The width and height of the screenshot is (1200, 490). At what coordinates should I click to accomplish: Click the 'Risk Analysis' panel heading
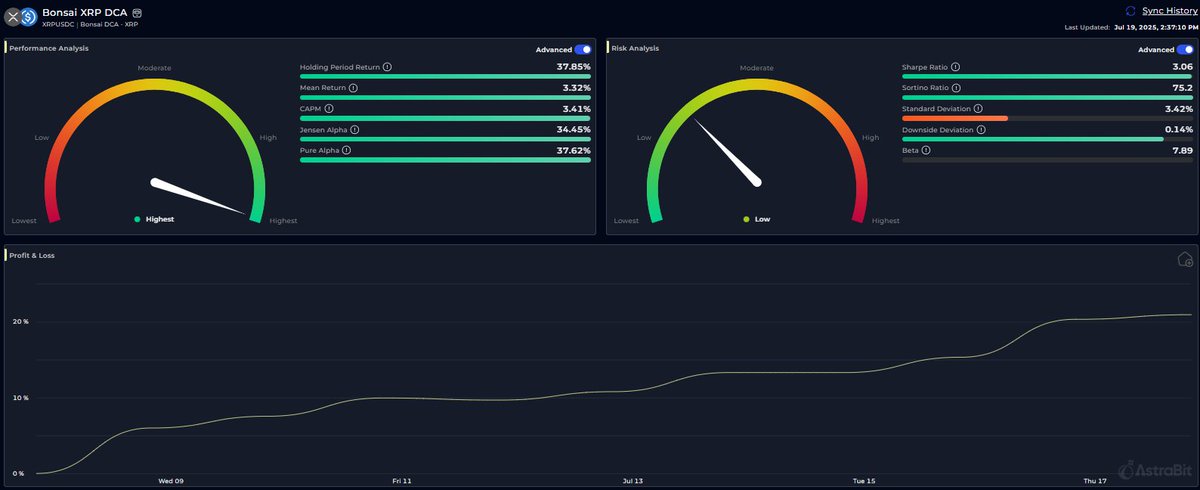coord(635,47)
